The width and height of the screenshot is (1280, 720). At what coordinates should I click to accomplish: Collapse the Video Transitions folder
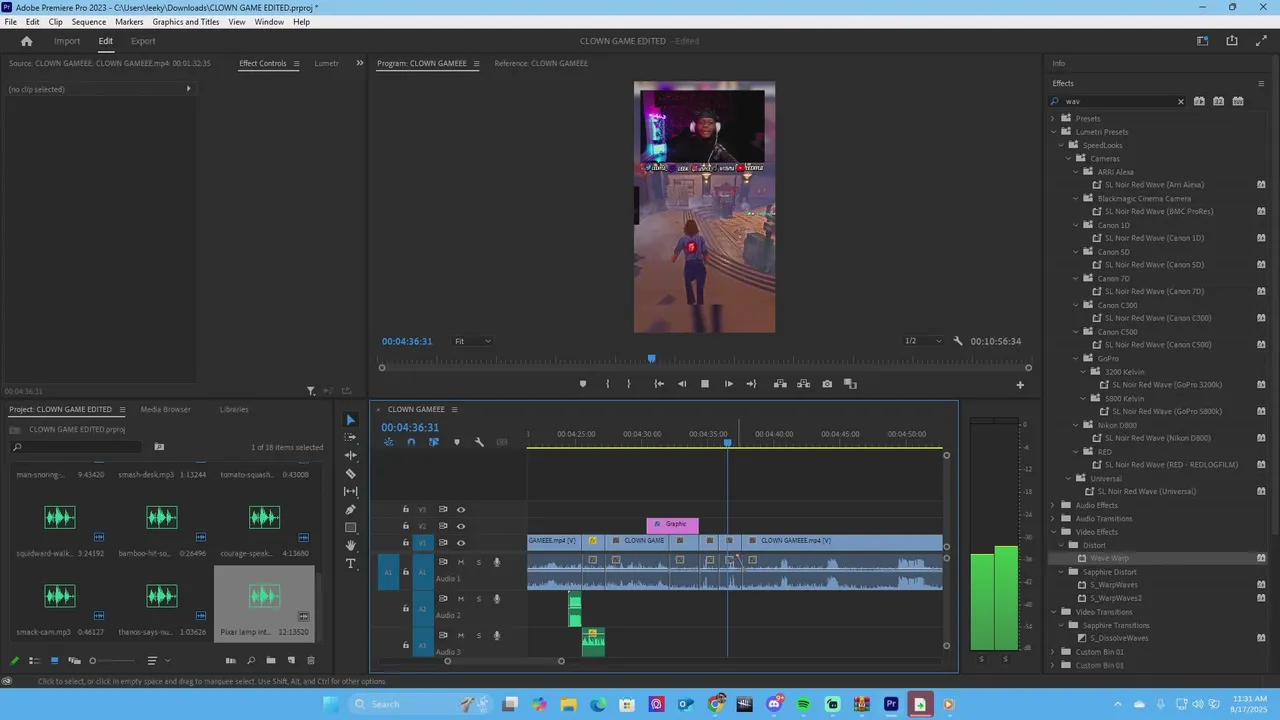coord(1053,612)
